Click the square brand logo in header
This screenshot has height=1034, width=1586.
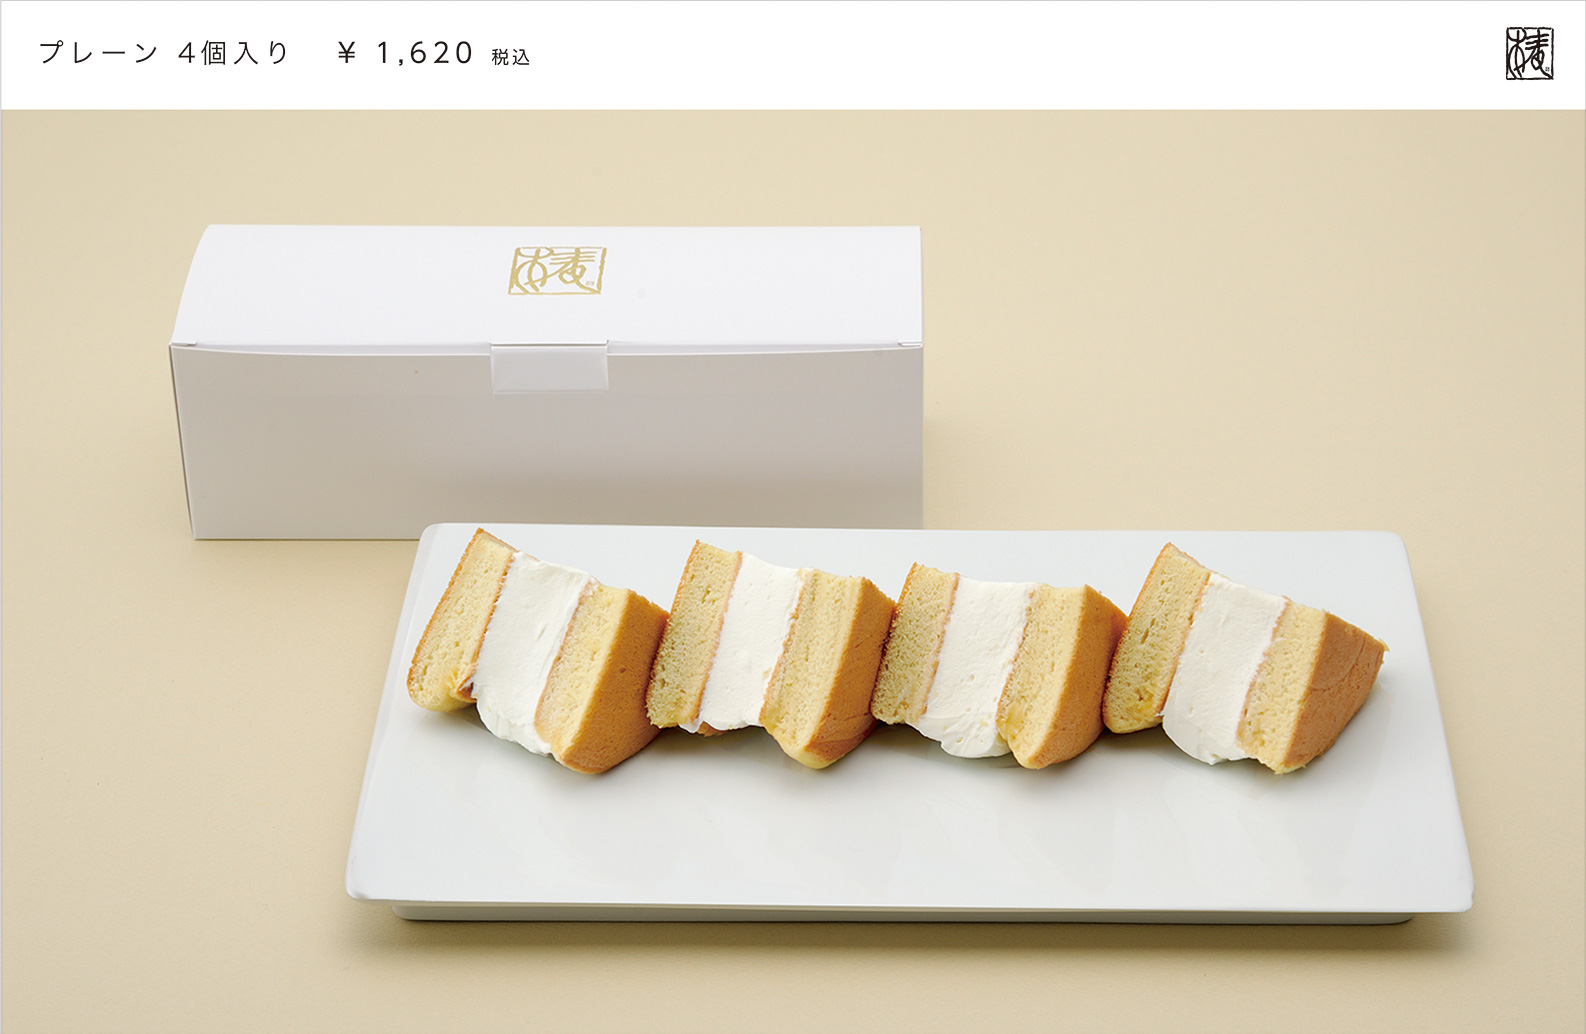[x=1529, y=54]
